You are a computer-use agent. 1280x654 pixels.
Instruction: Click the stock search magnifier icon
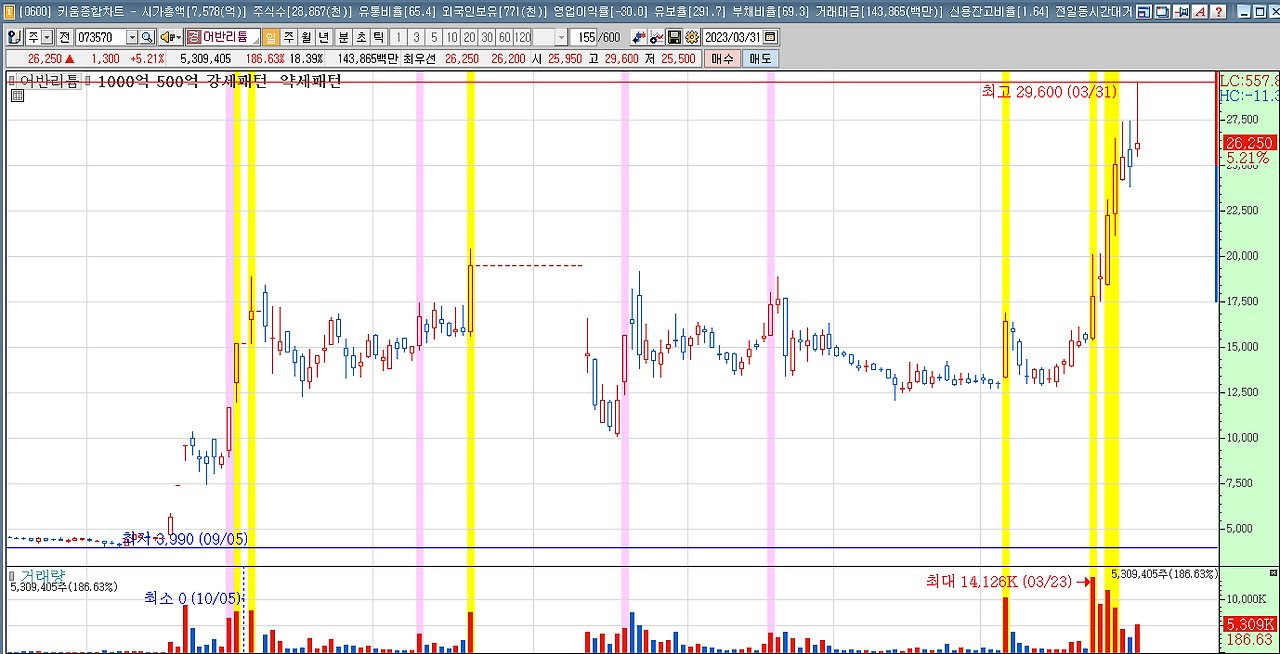click(x=147, y=37)
